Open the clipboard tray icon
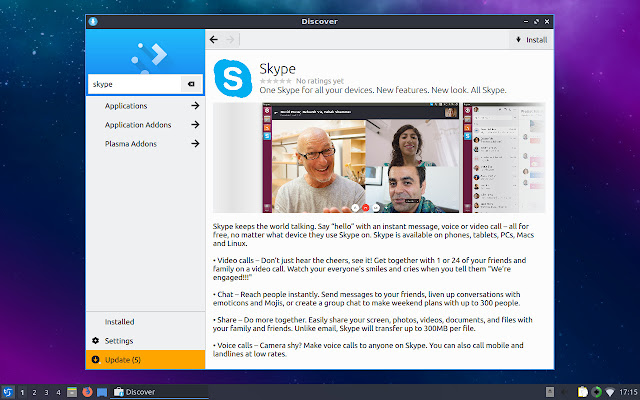Image resolution: width=640 pixels, height=400 pixels. (582, 392)
